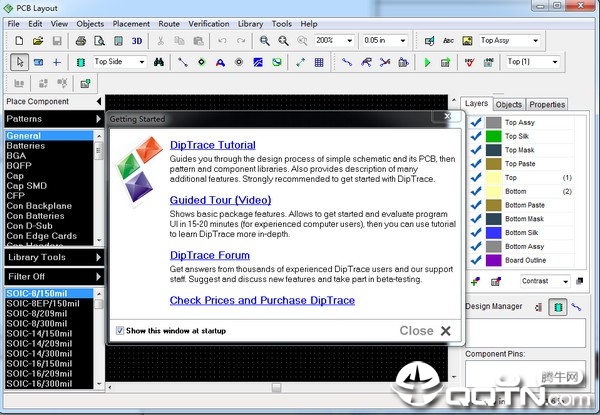Select the Place Dimension tool
This screenshot has width=600, height=415.
pos(300,62)
